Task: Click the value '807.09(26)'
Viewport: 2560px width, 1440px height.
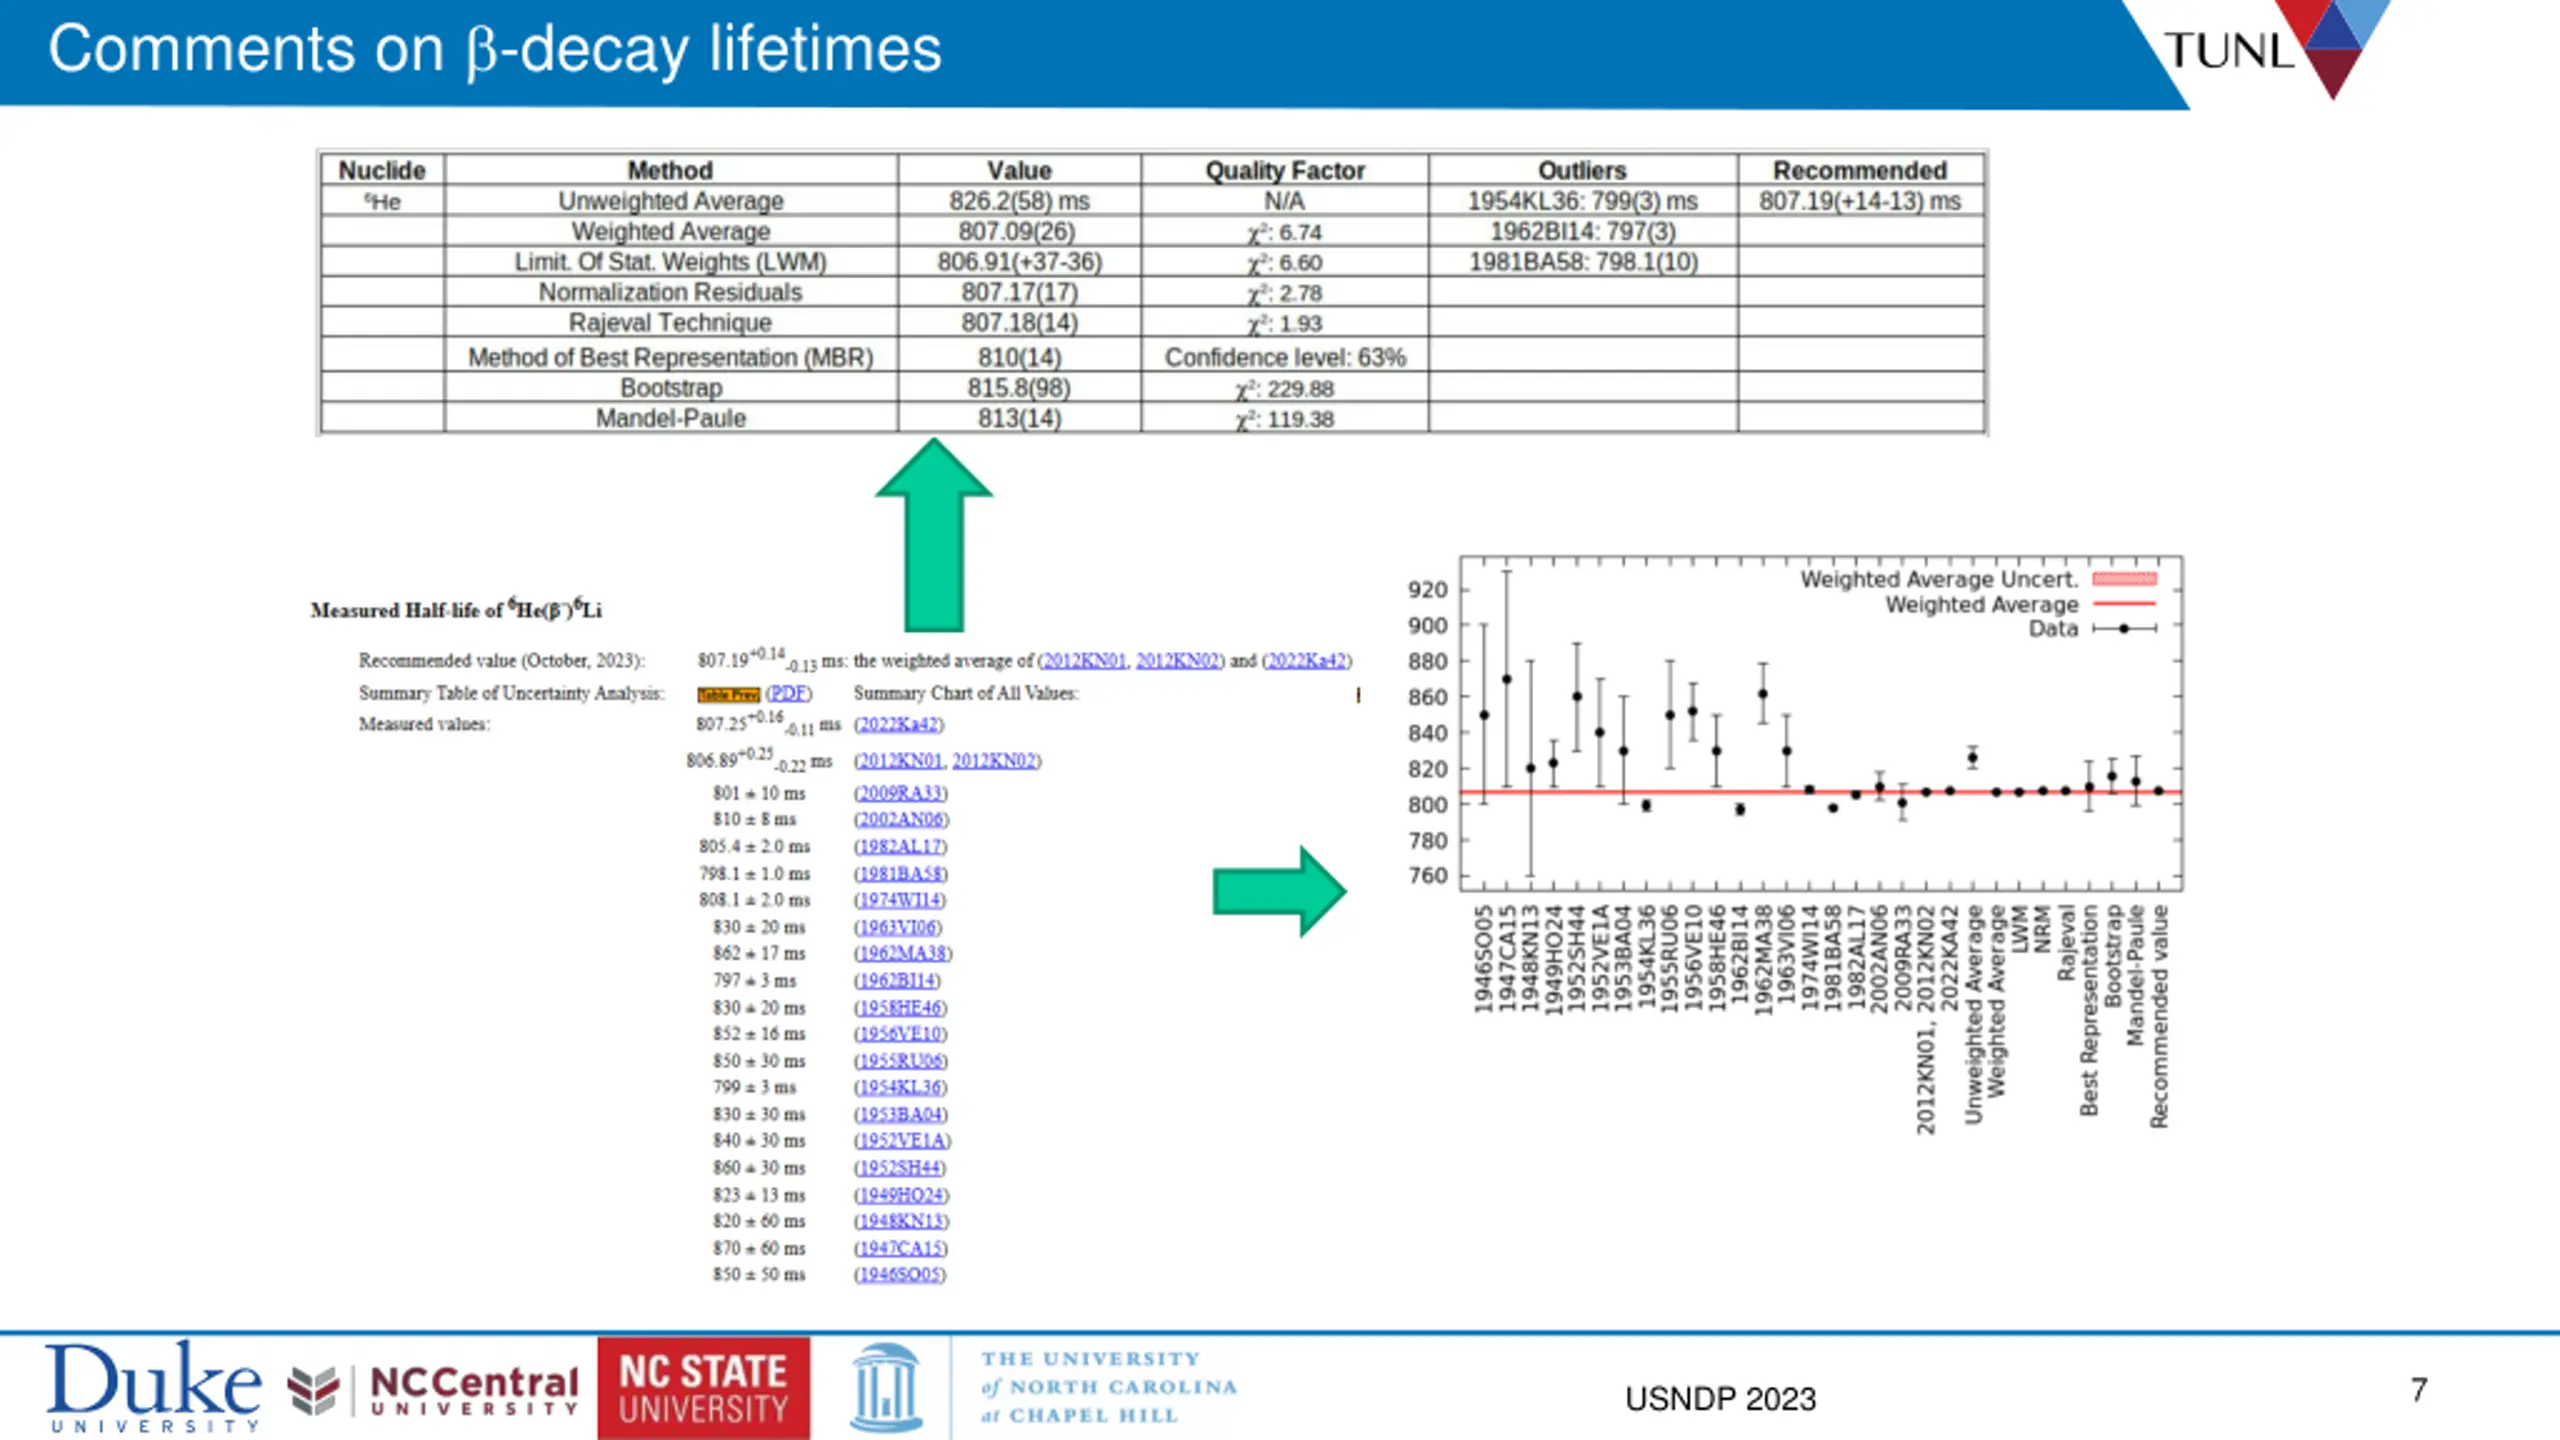Action: coord(1017,231)
